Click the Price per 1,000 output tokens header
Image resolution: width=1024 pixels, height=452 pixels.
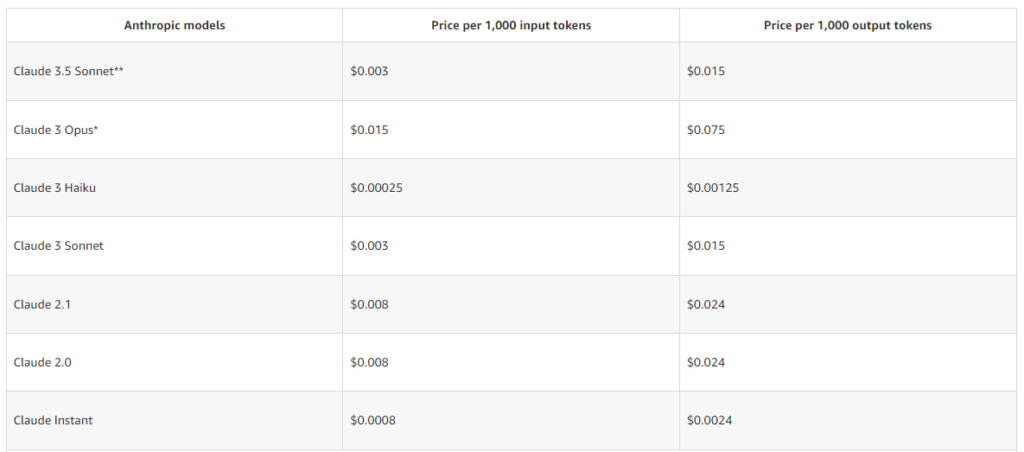[848, 25]
